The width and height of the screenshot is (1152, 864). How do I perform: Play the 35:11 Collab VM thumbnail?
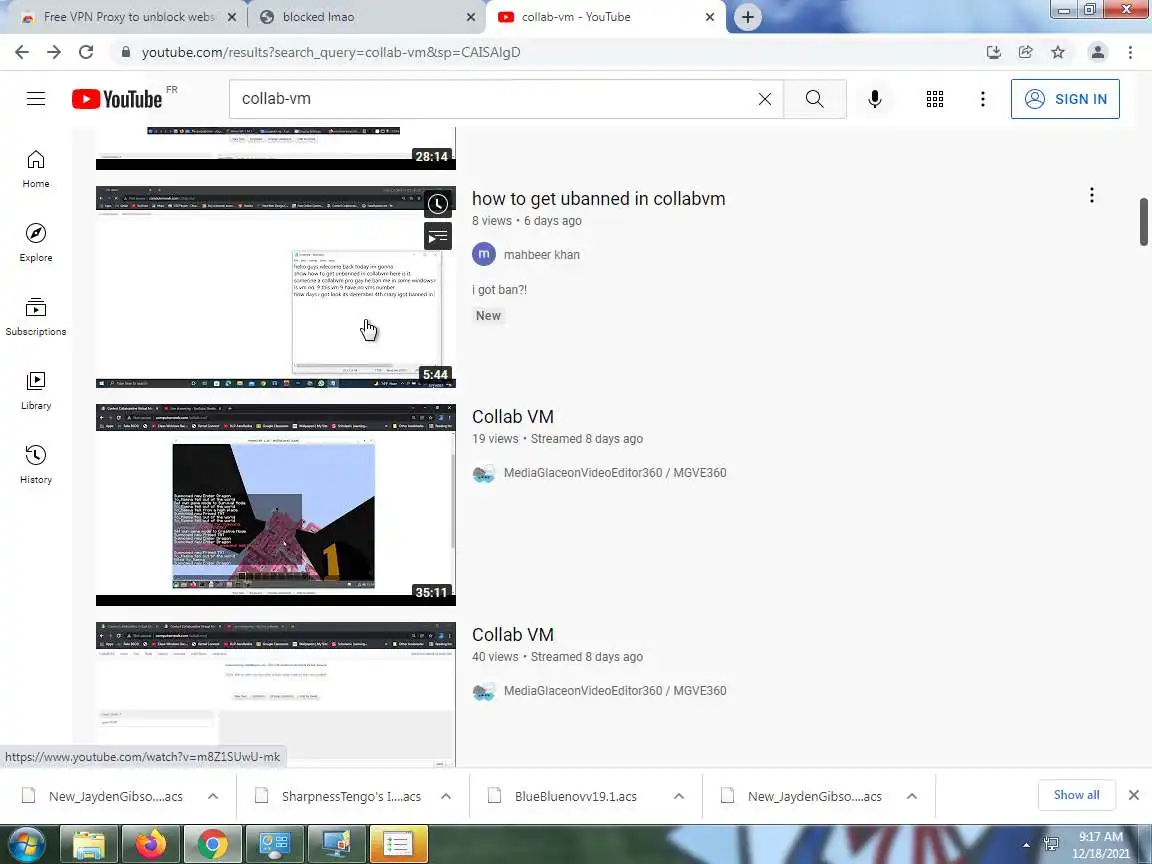pos(276,505)
